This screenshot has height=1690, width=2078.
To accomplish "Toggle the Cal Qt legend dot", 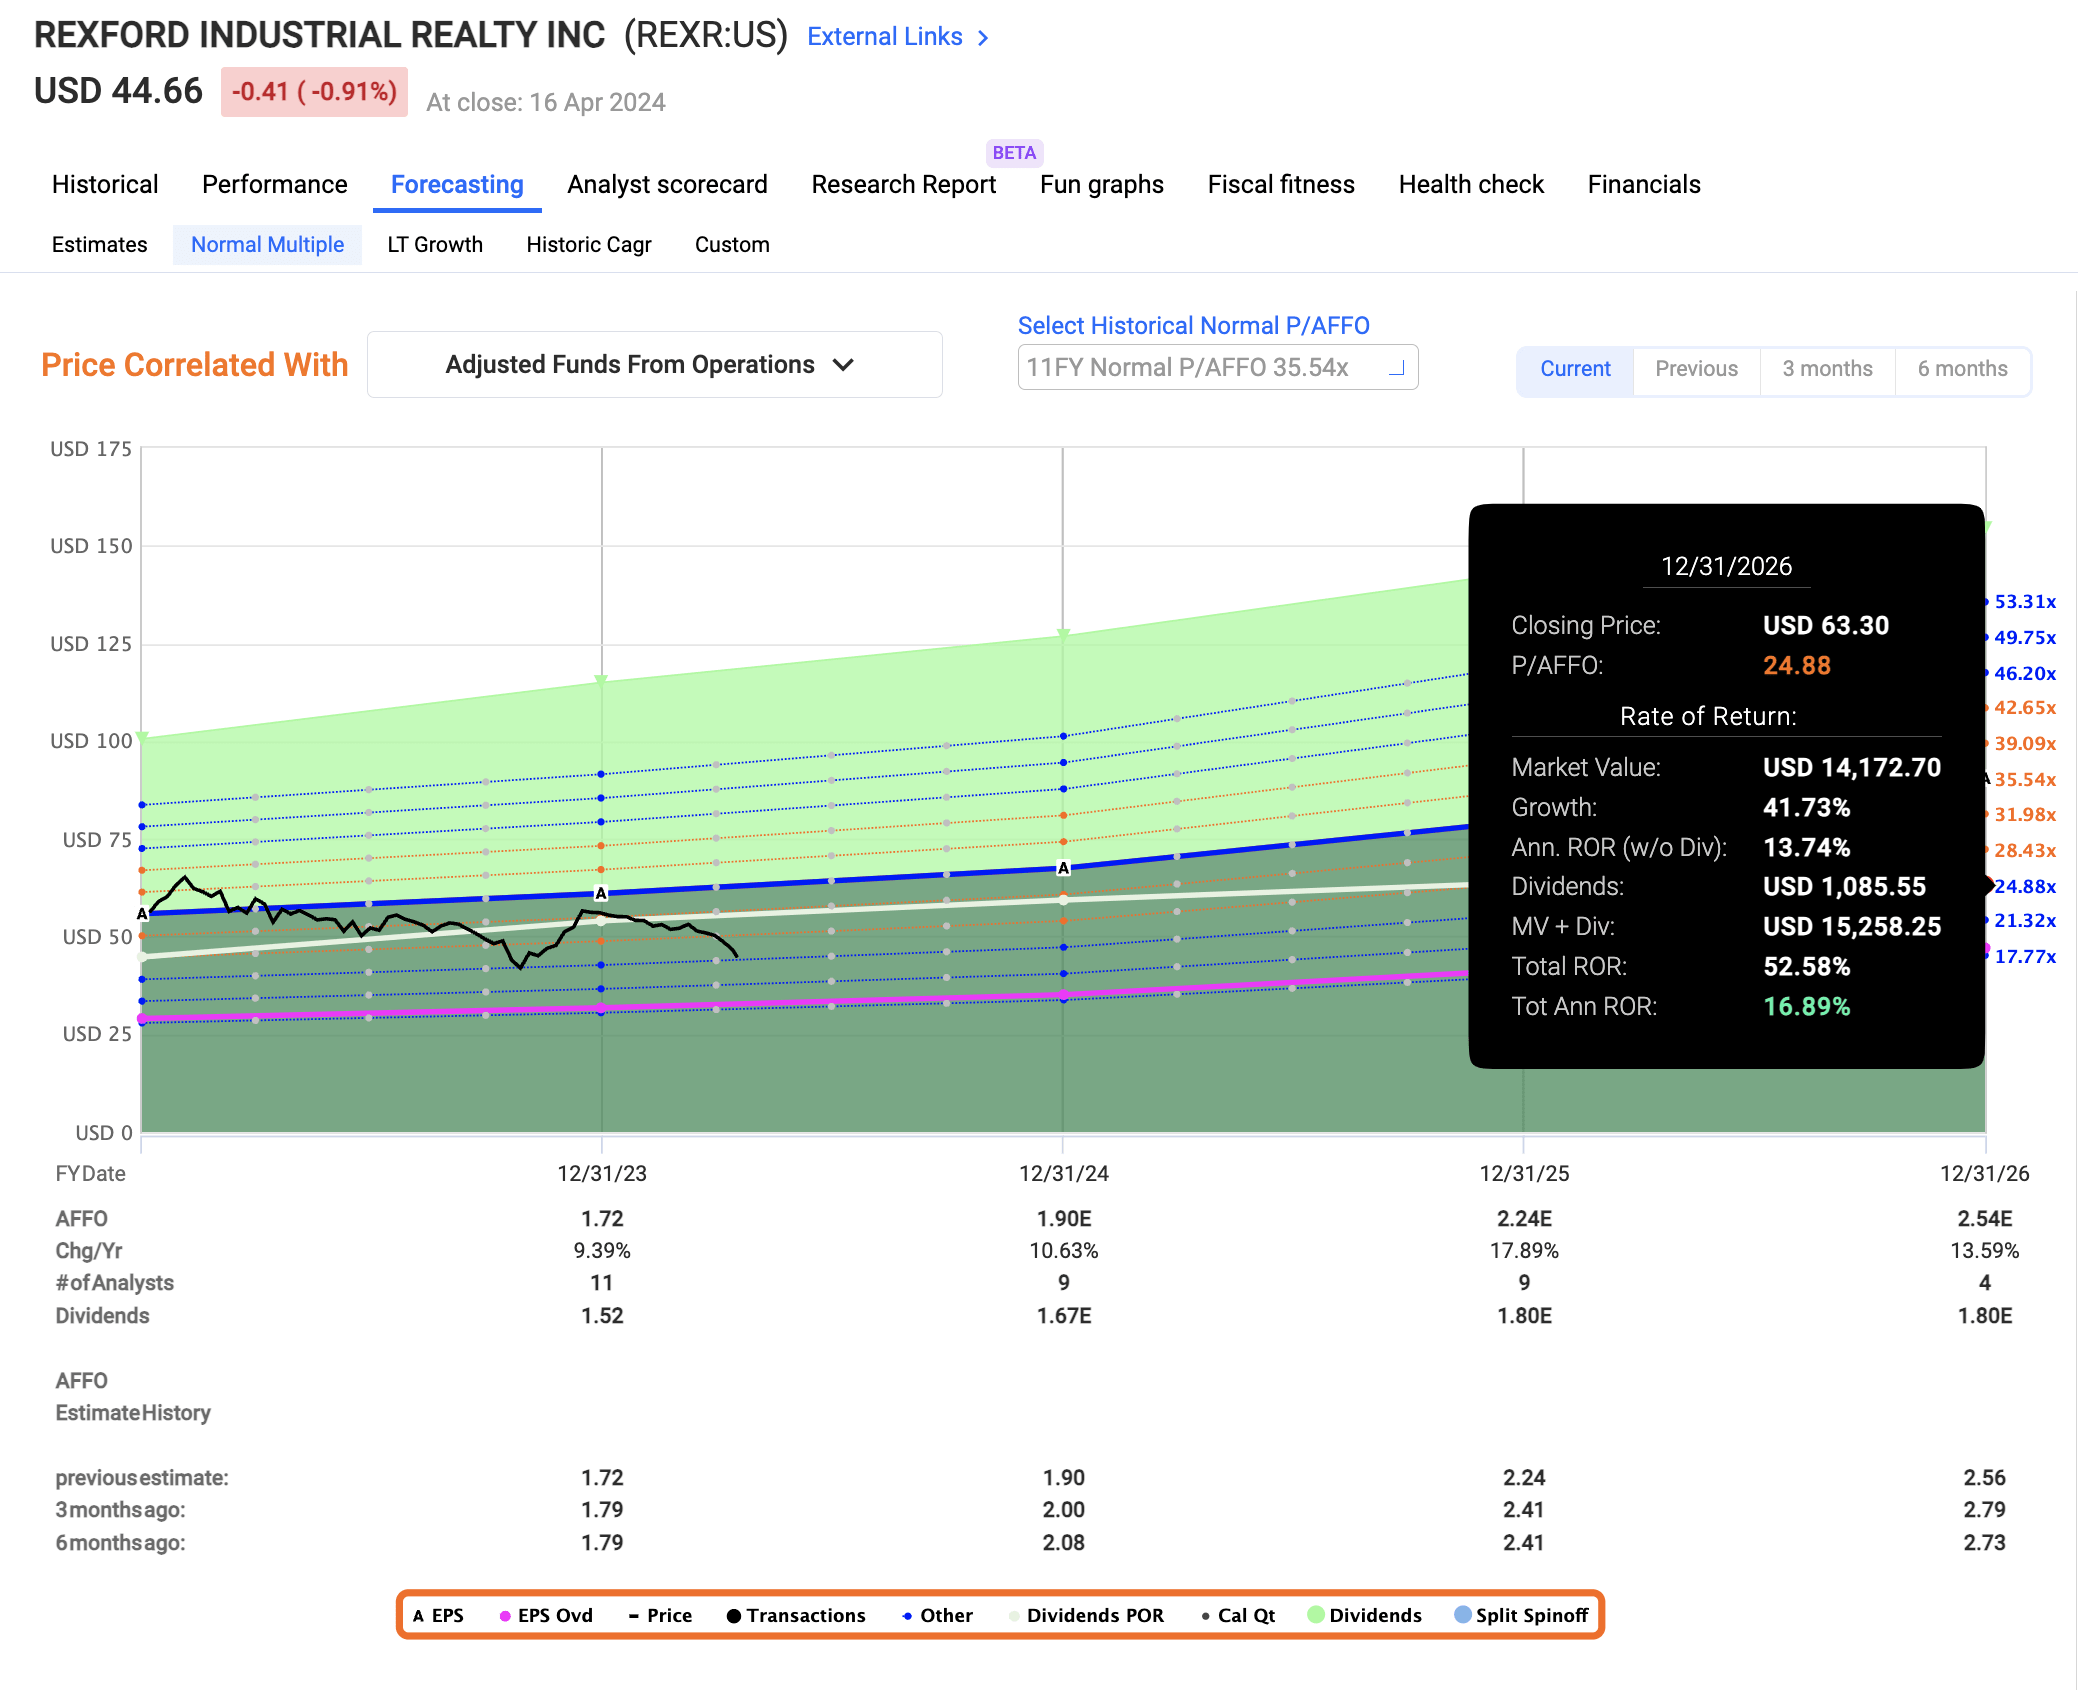I will coord(1206,1616).
